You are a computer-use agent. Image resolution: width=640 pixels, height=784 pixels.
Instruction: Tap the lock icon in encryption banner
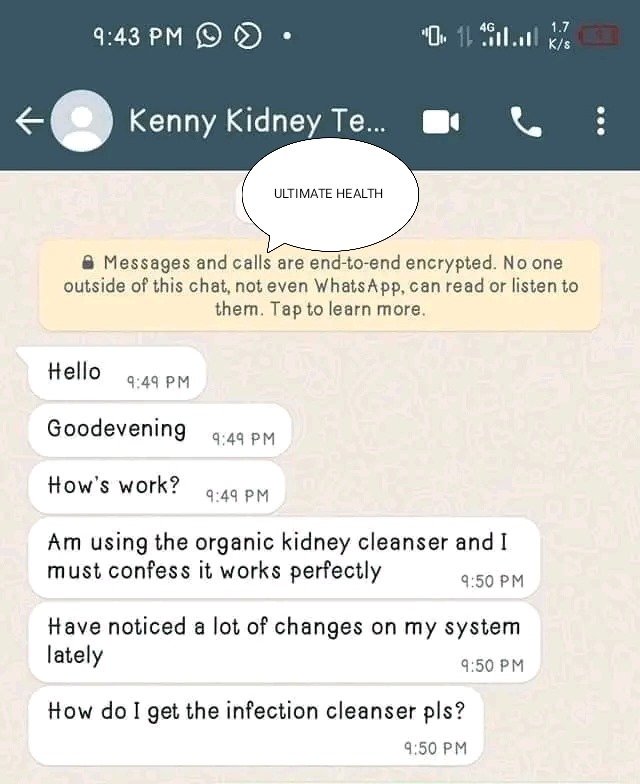coord(88,262)
